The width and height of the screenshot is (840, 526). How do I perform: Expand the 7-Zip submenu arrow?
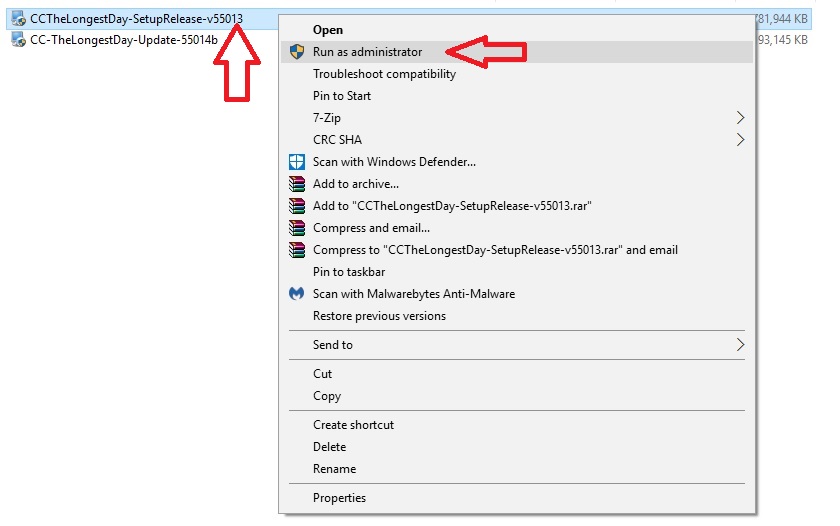click(740, 118)
